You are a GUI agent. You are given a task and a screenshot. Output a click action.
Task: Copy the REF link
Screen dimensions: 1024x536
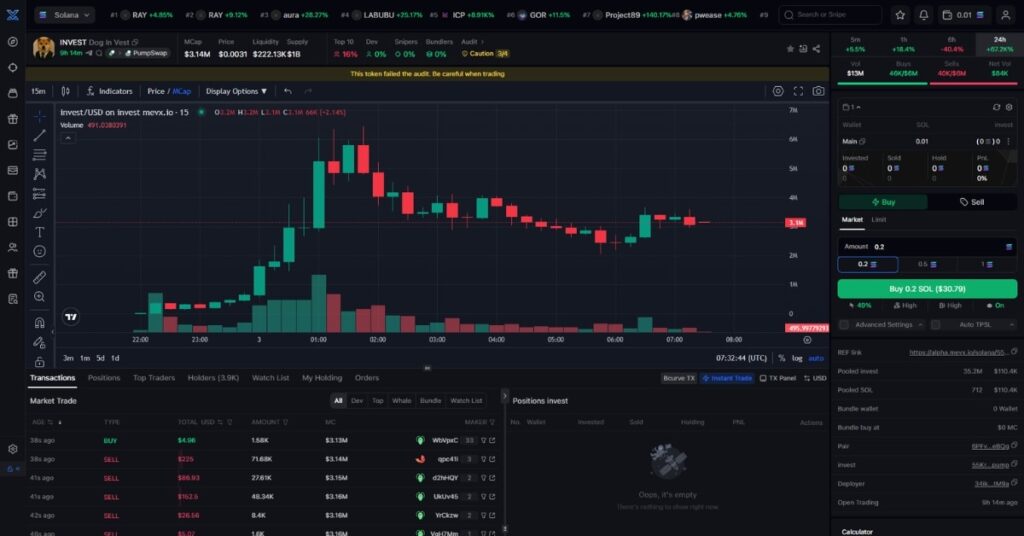tap(1014, 352)
